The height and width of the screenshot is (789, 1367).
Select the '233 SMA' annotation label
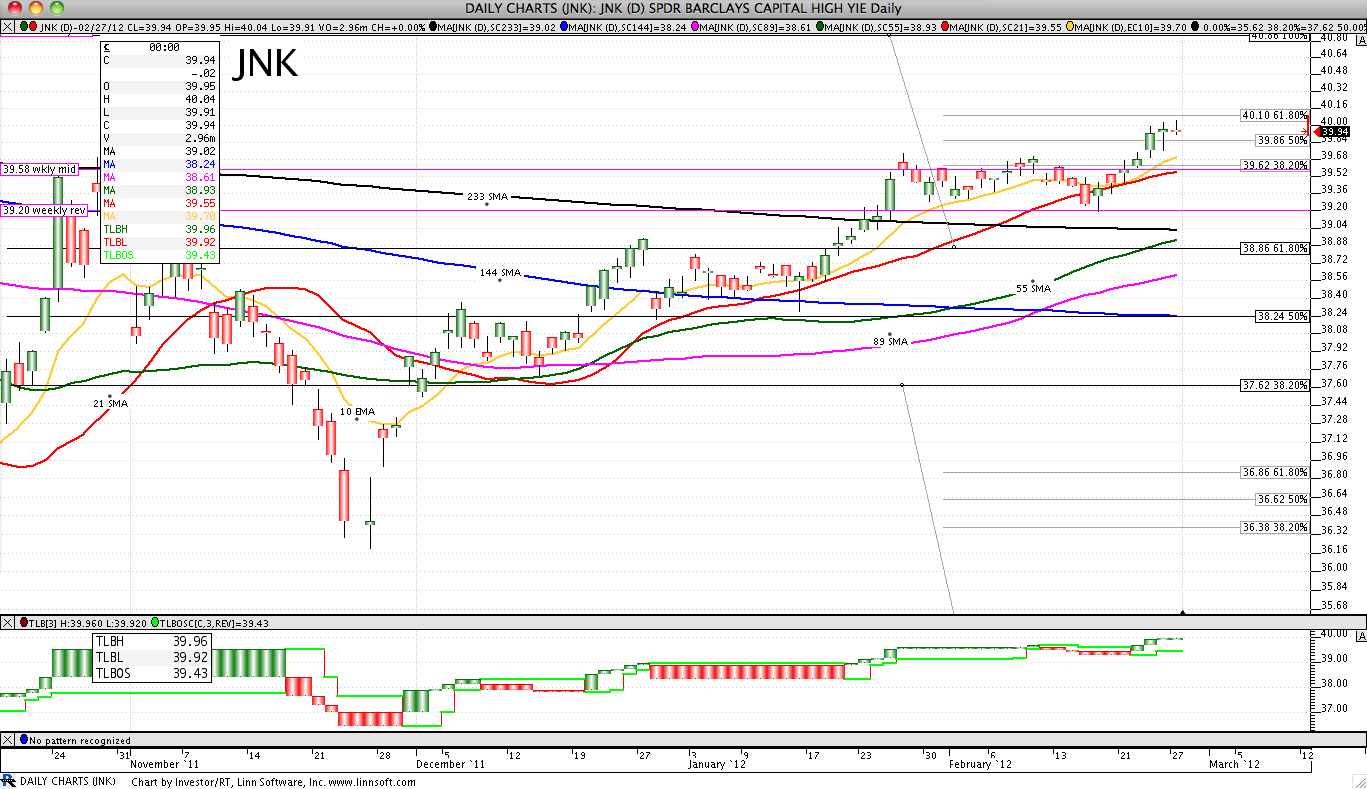(488, 196)
